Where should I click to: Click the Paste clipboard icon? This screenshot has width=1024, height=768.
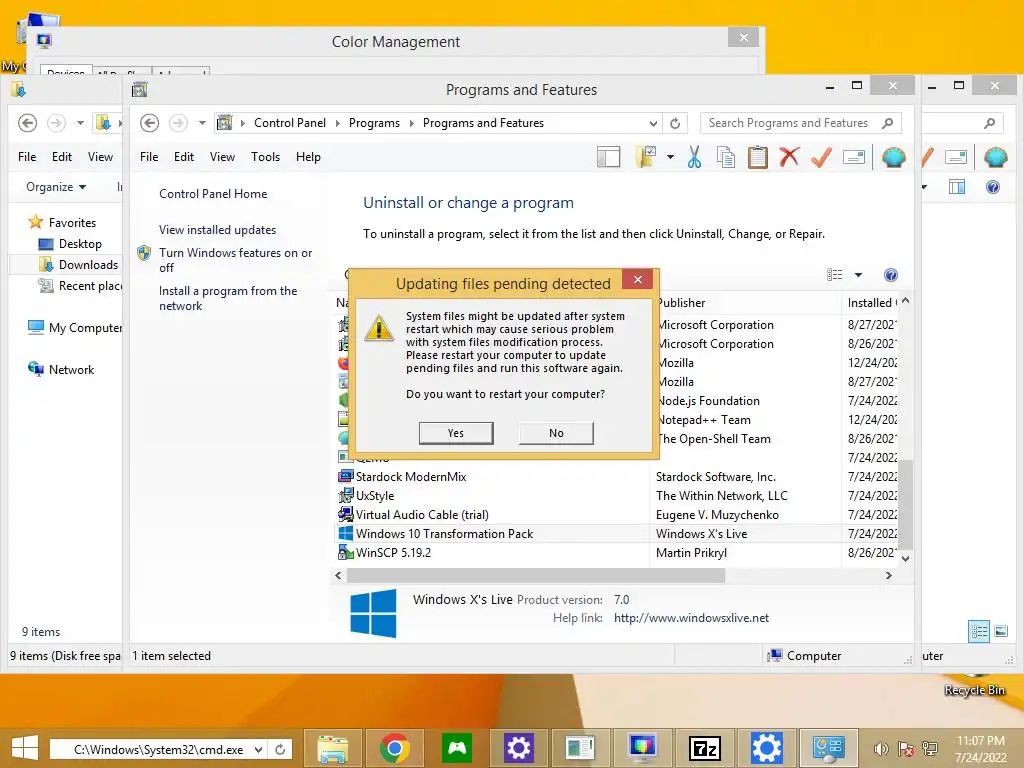758,157
